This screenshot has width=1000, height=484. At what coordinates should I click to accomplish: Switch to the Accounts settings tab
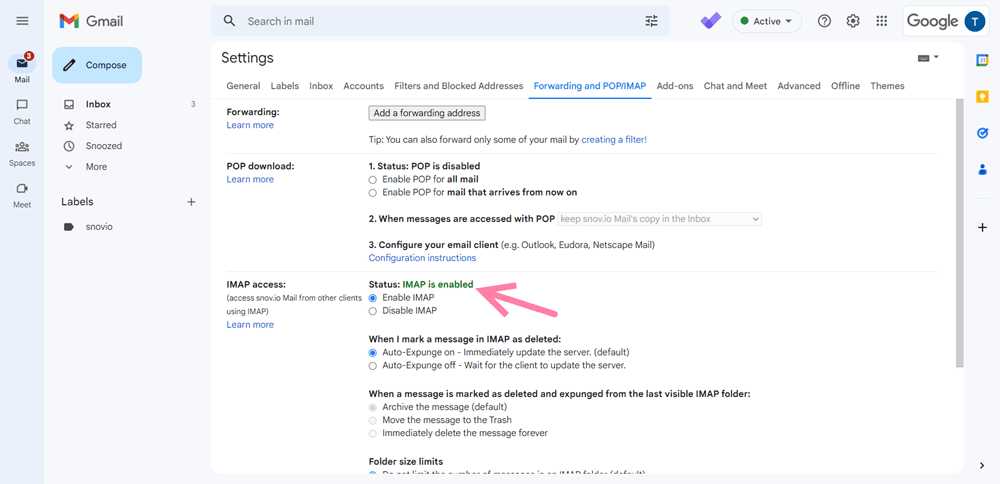point(363,86)
